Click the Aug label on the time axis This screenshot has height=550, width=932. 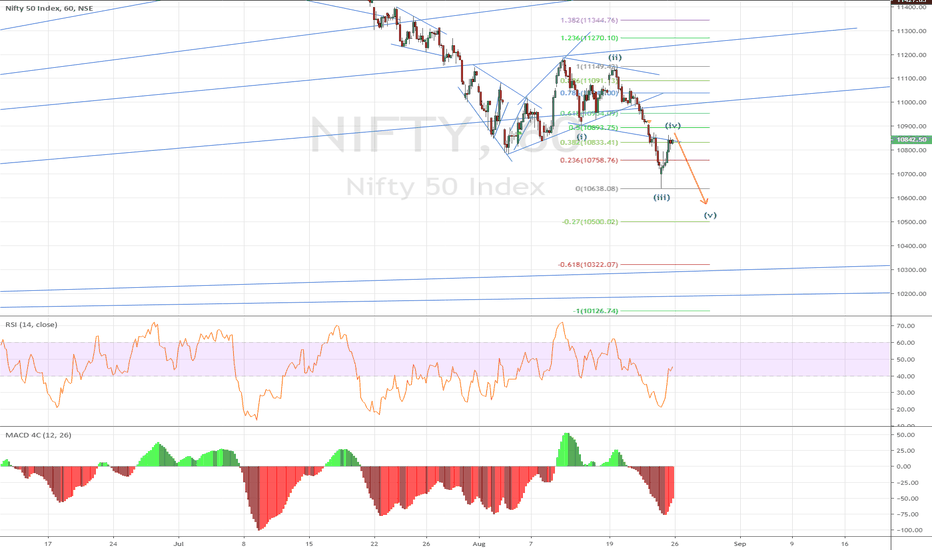(479, 543)
